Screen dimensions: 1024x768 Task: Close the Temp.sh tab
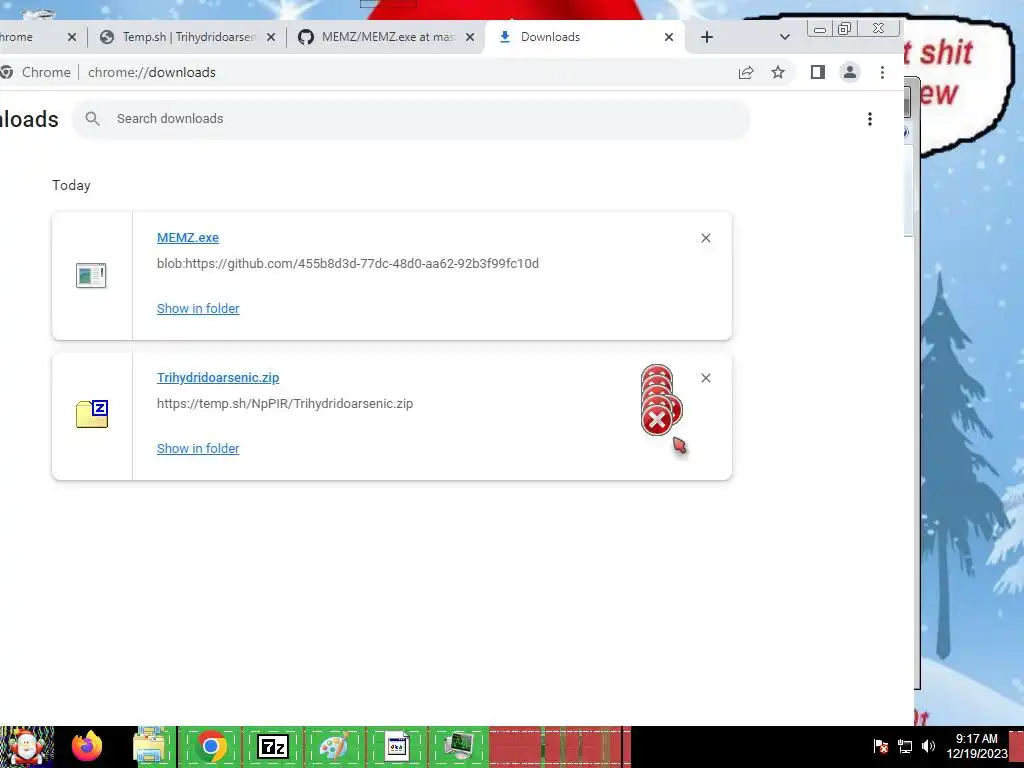point(271,37)
